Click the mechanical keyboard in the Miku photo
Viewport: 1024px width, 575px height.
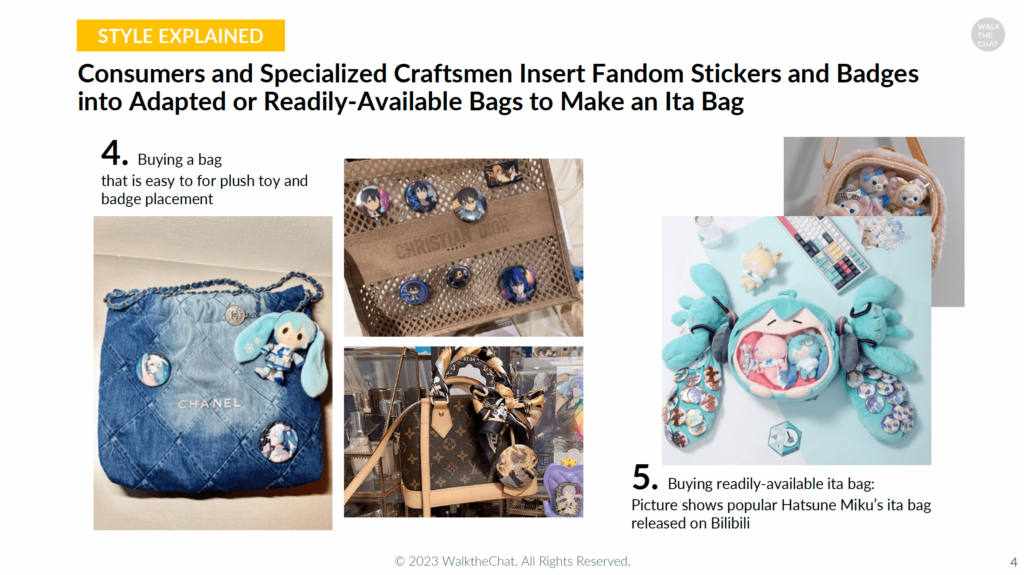coord(824,251)
